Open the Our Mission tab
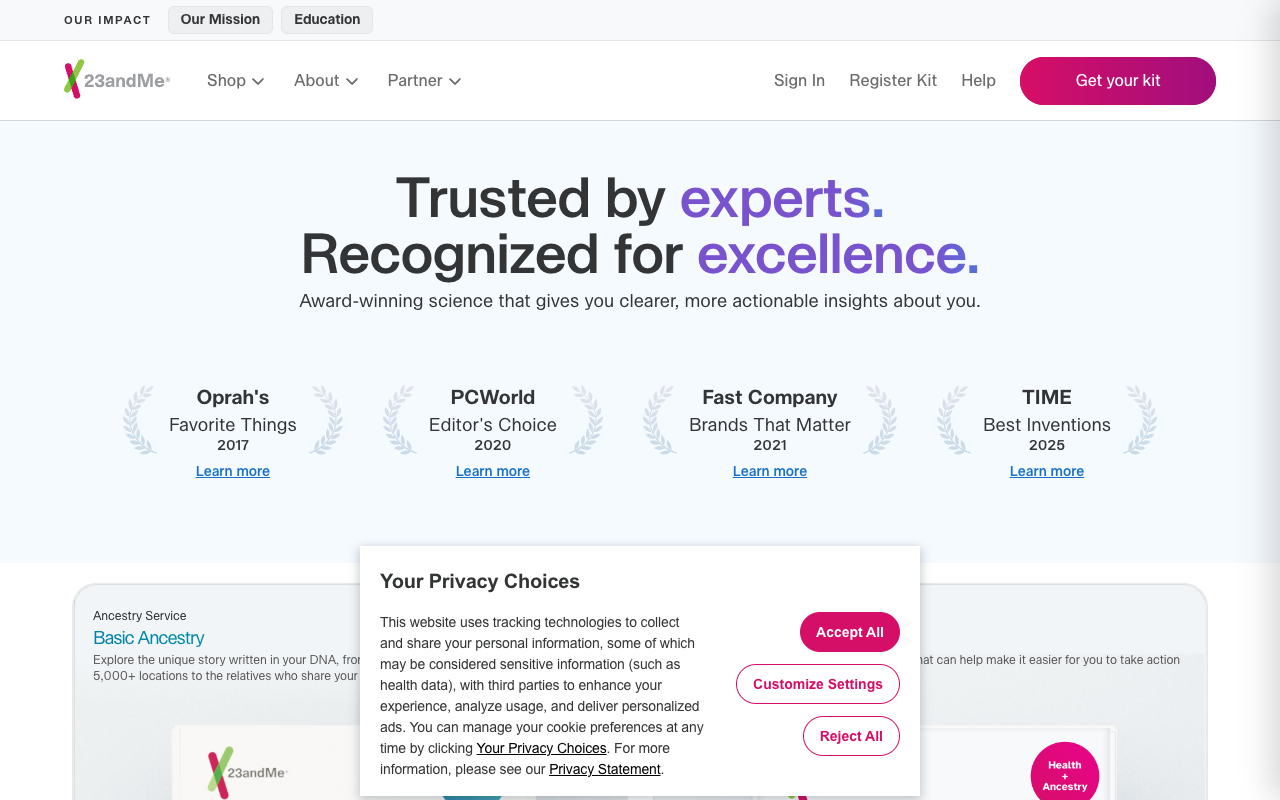1280x800 pixels. 220,20
